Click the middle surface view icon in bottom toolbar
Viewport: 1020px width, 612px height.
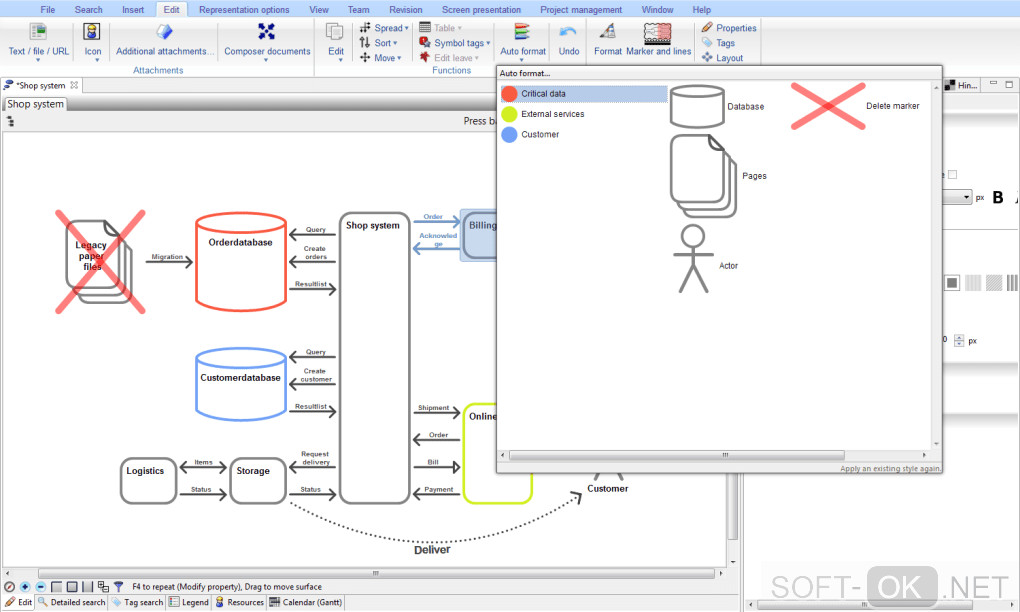pyautogui.click(x=72, y=587)
